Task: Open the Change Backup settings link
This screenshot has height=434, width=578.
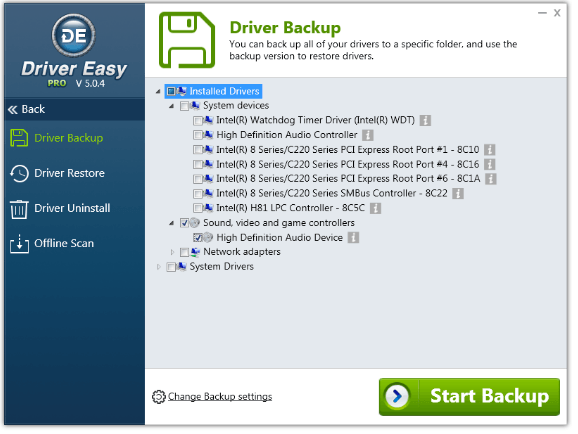Action: (220, 397)
